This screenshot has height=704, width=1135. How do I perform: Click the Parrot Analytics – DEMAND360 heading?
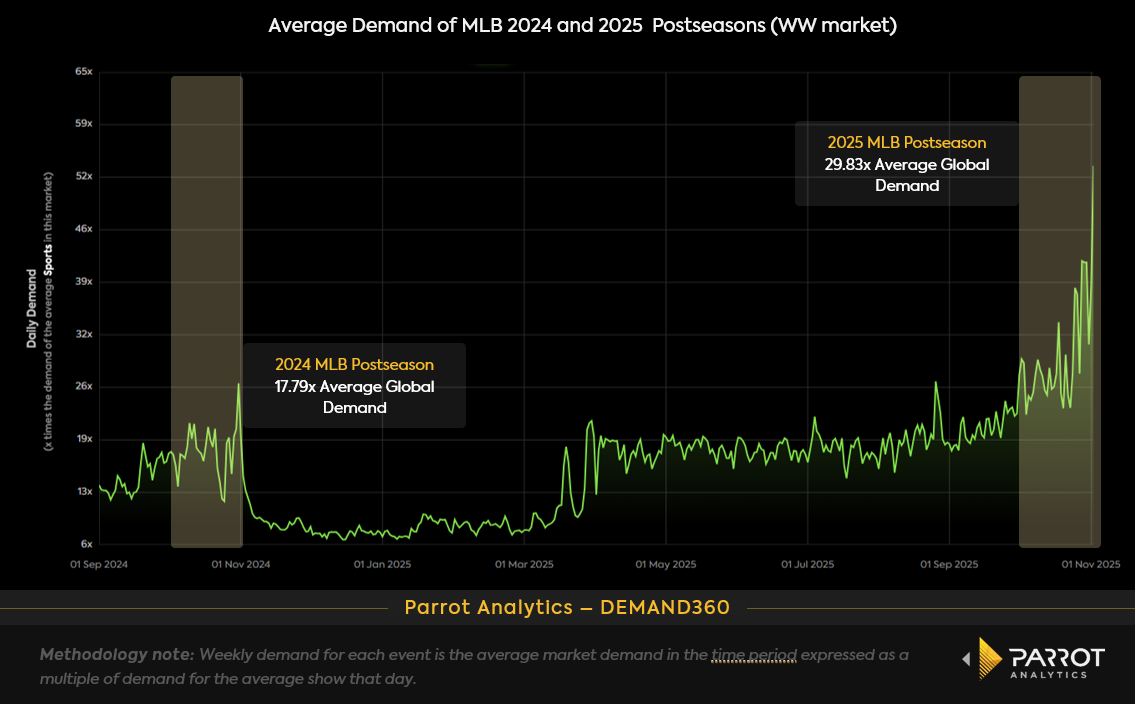(567, 607)
